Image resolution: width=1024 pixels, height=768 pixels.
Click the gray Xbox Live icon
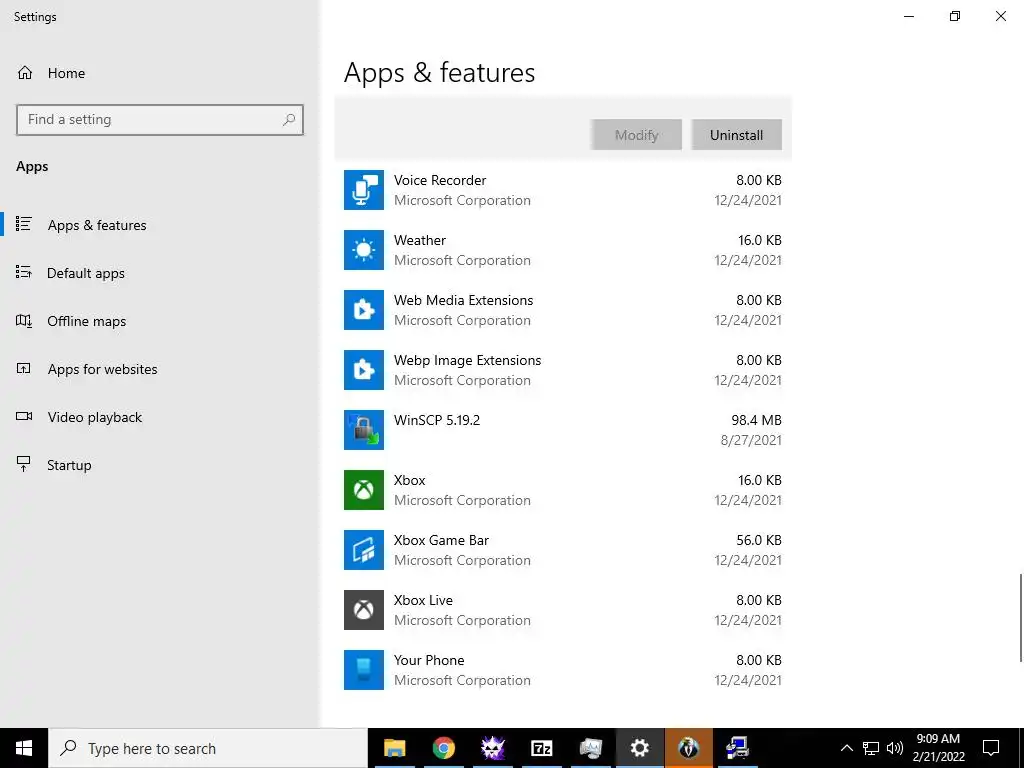click(364, 611)
